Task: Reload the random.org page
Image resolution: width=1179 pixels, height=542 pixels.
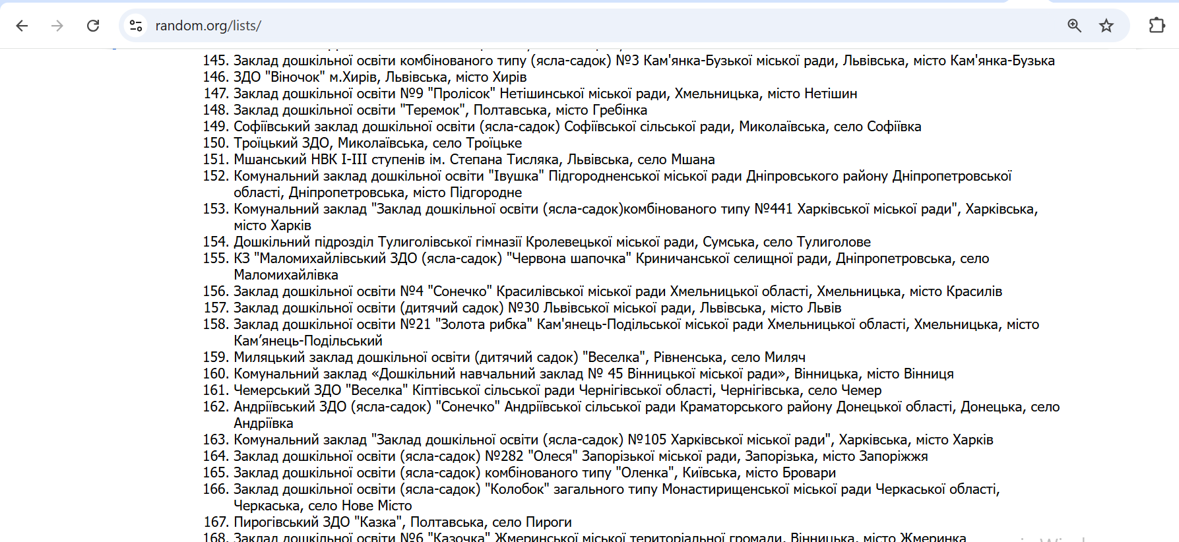Action: pos(93,26)
